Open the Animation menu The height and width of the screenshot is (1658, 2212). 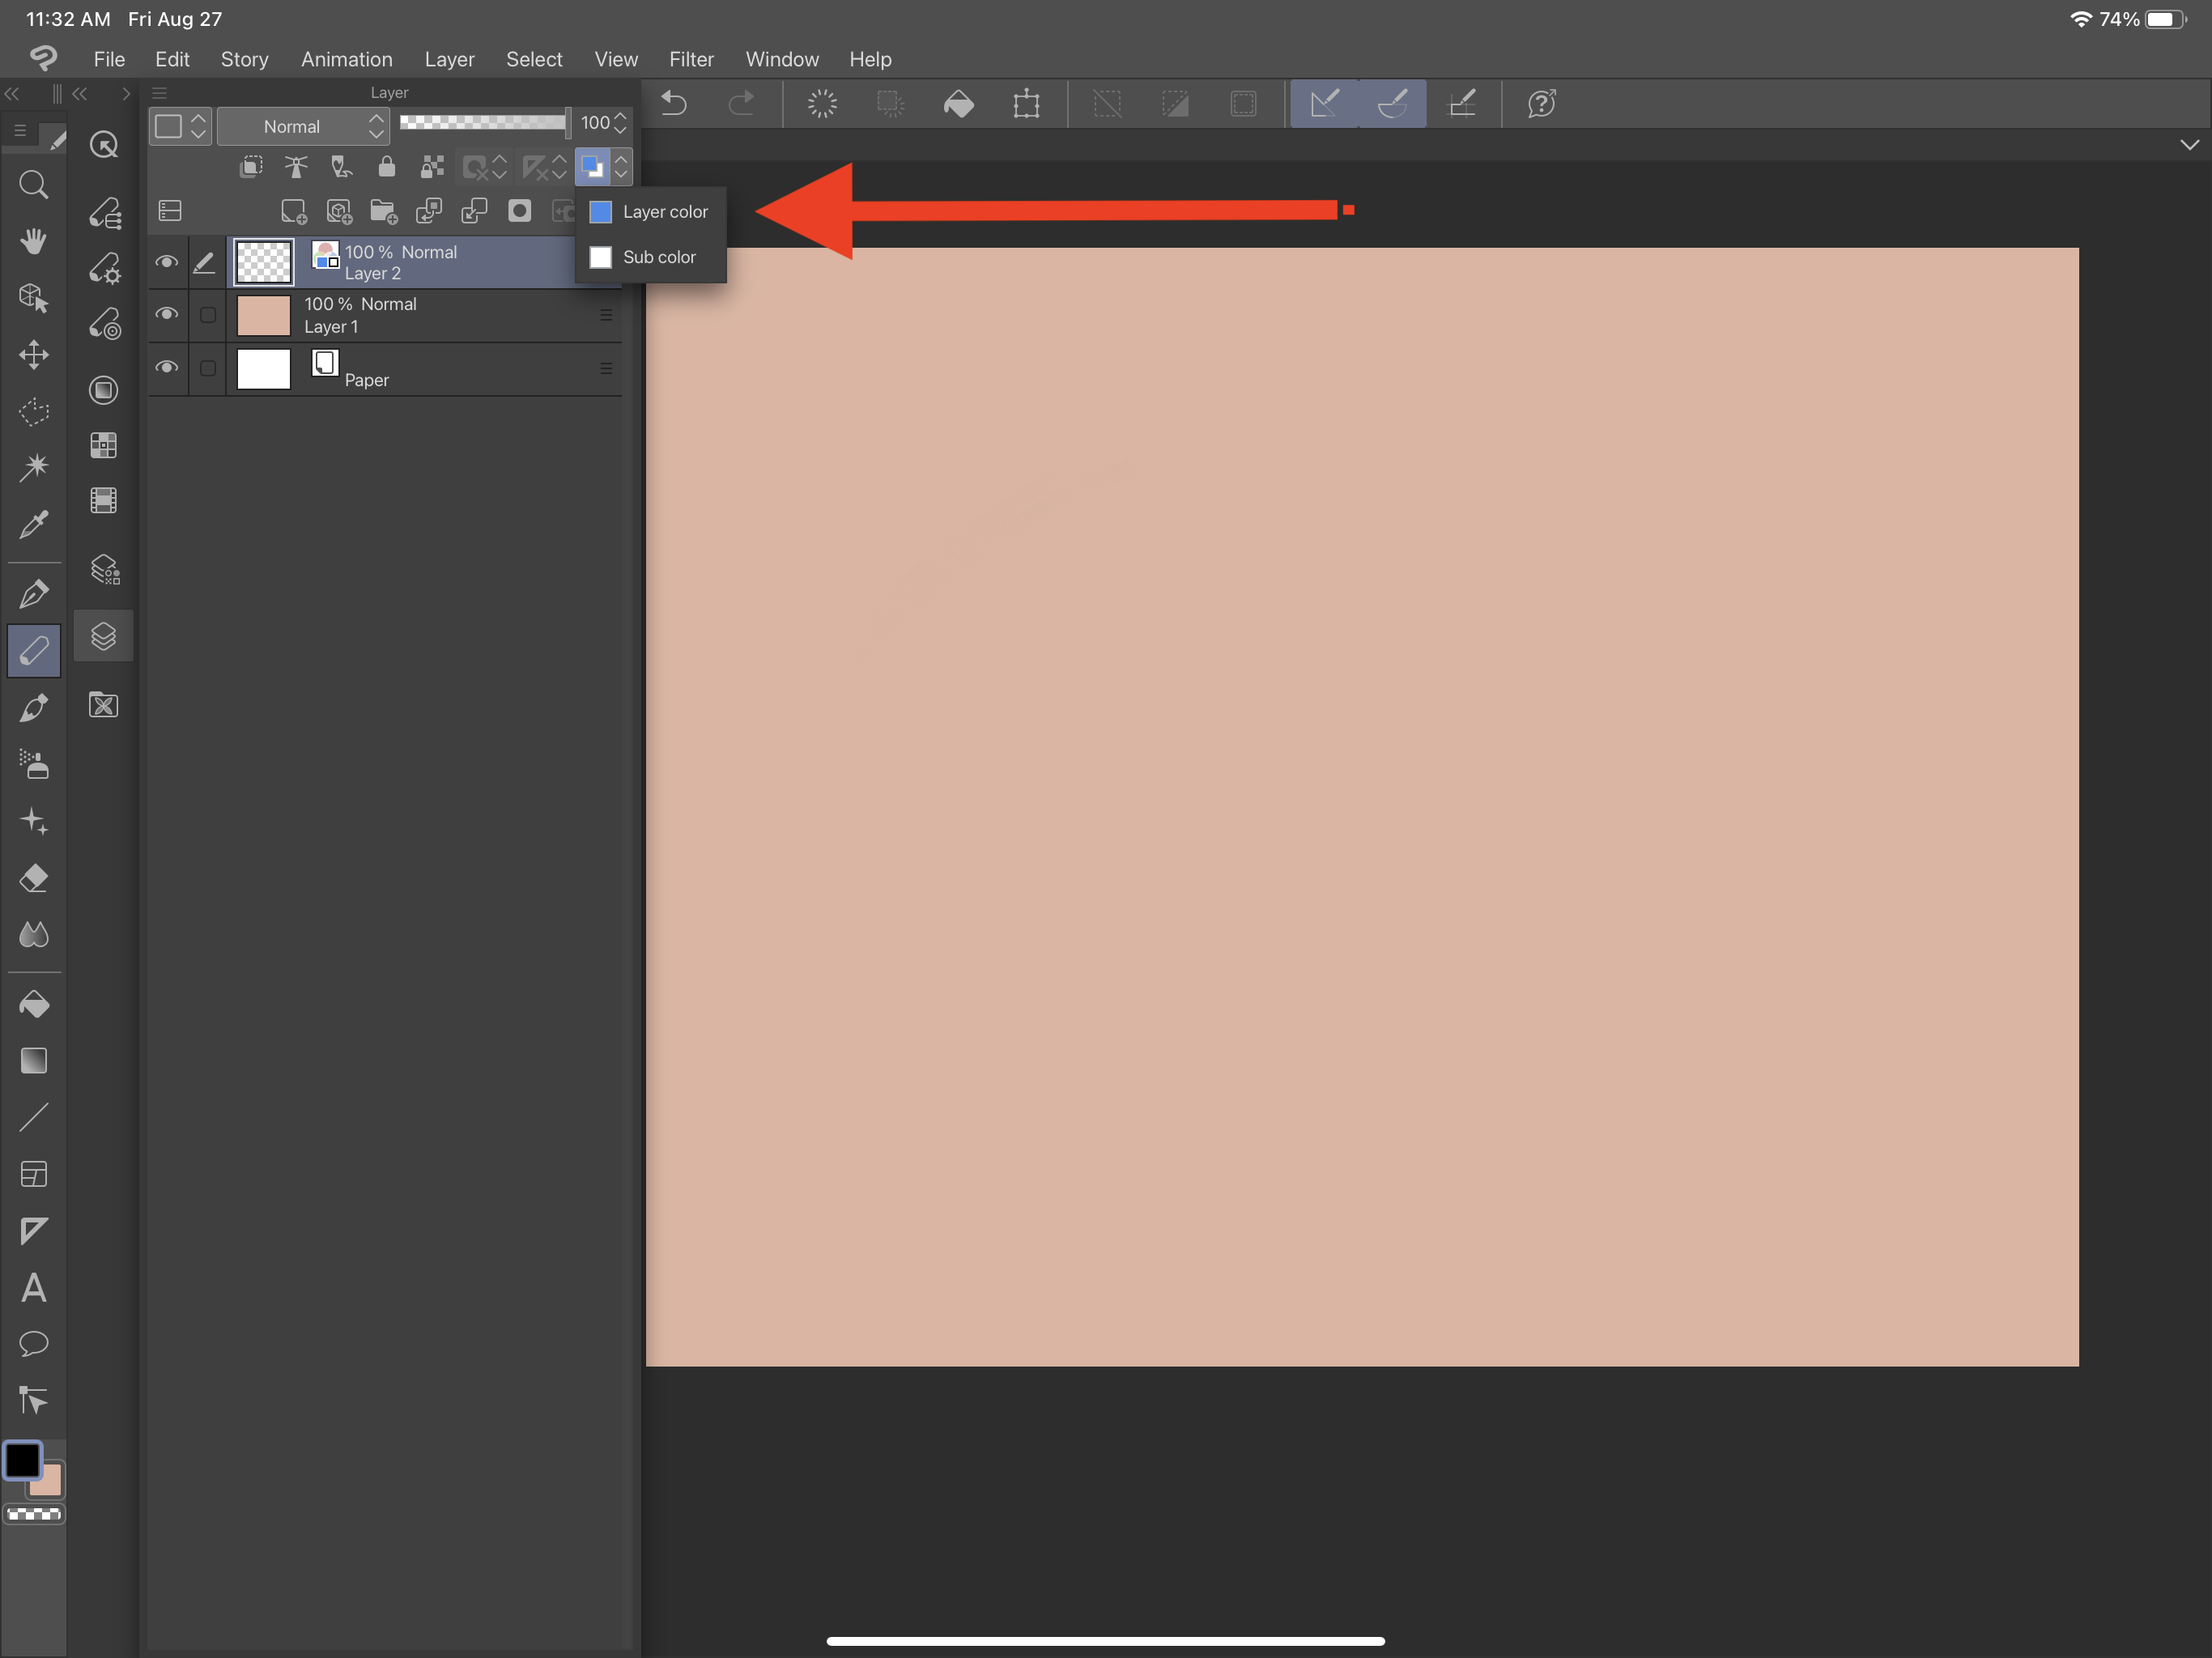[346, 60]
